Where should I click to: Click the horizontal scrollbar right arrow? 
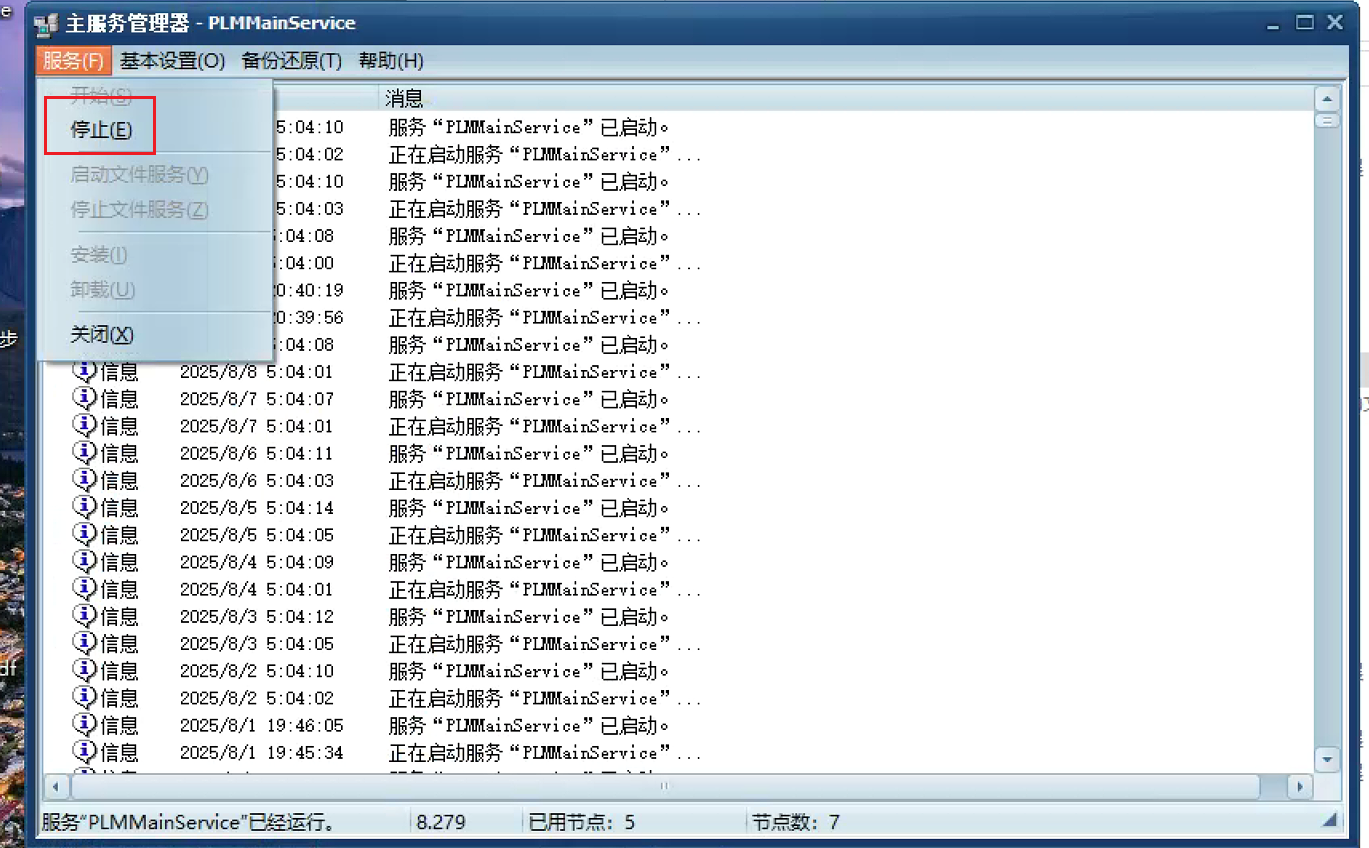coord(1300,786)
